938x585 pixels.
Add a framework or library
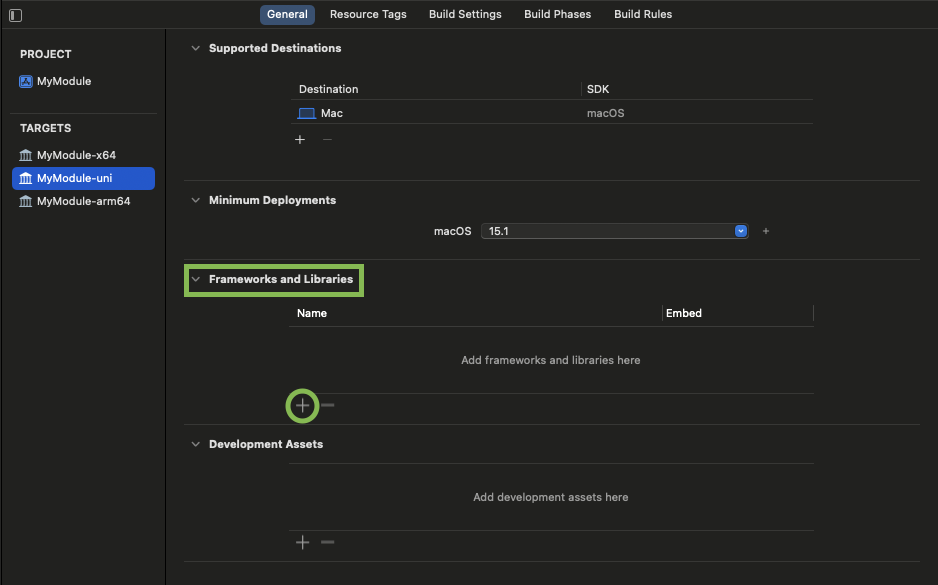(x=303, y=406)
